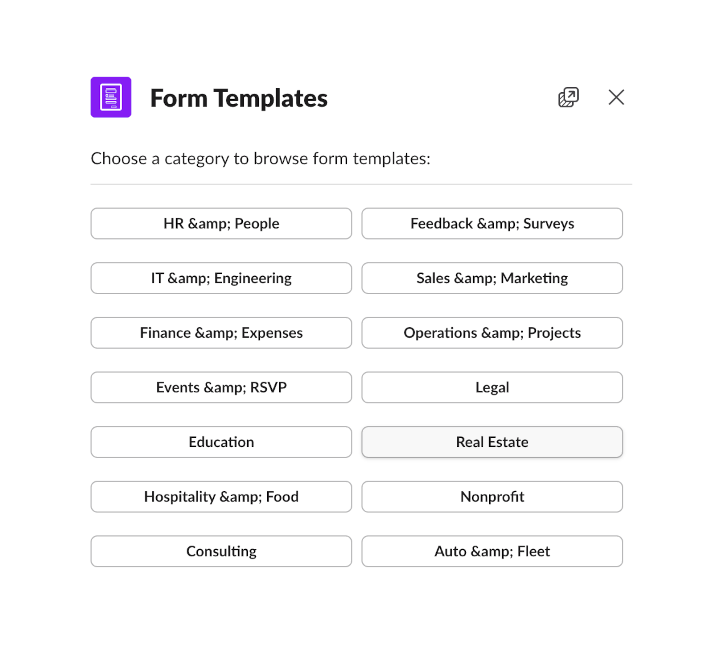Browse Education form templates
Screen dimensions: 720x654
(x=221, y=442)
